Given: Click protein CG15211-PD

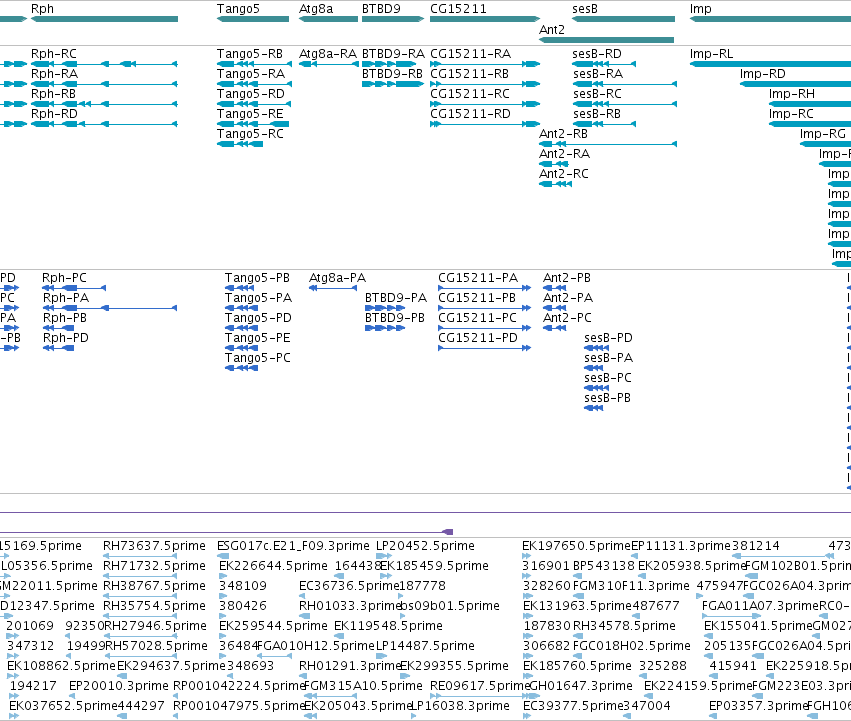Looking at the screenshot, I should pos(485,348).
